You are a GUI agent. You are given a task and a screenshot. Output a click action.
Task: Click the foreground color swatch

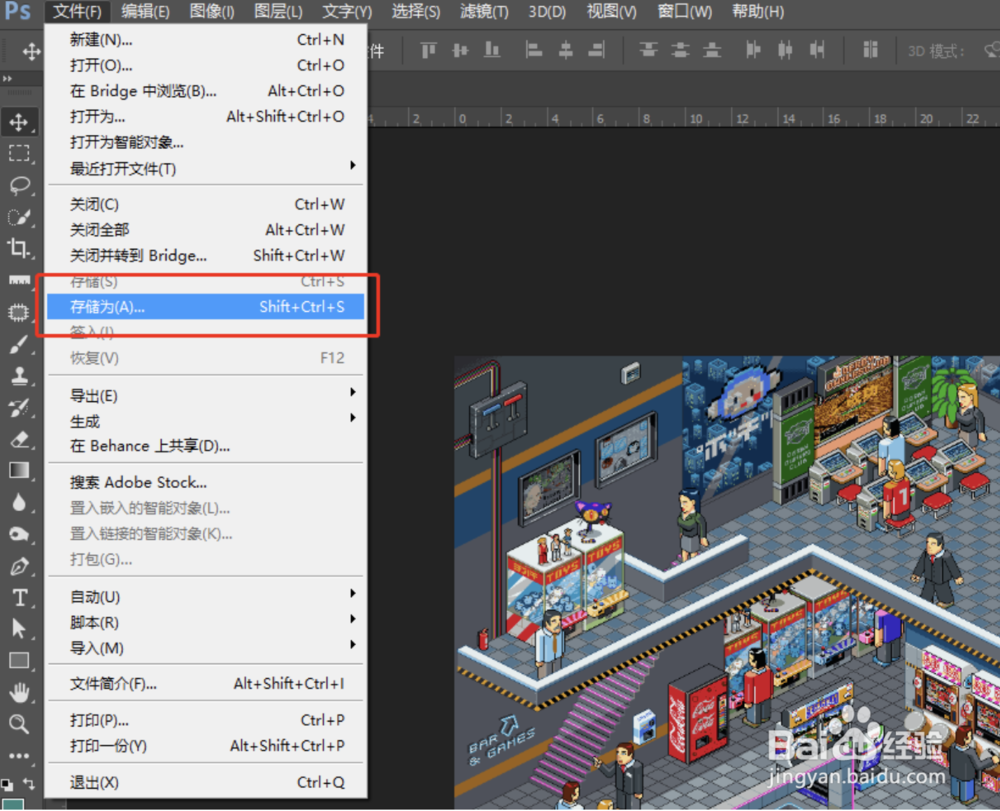(x=13, y=804)
